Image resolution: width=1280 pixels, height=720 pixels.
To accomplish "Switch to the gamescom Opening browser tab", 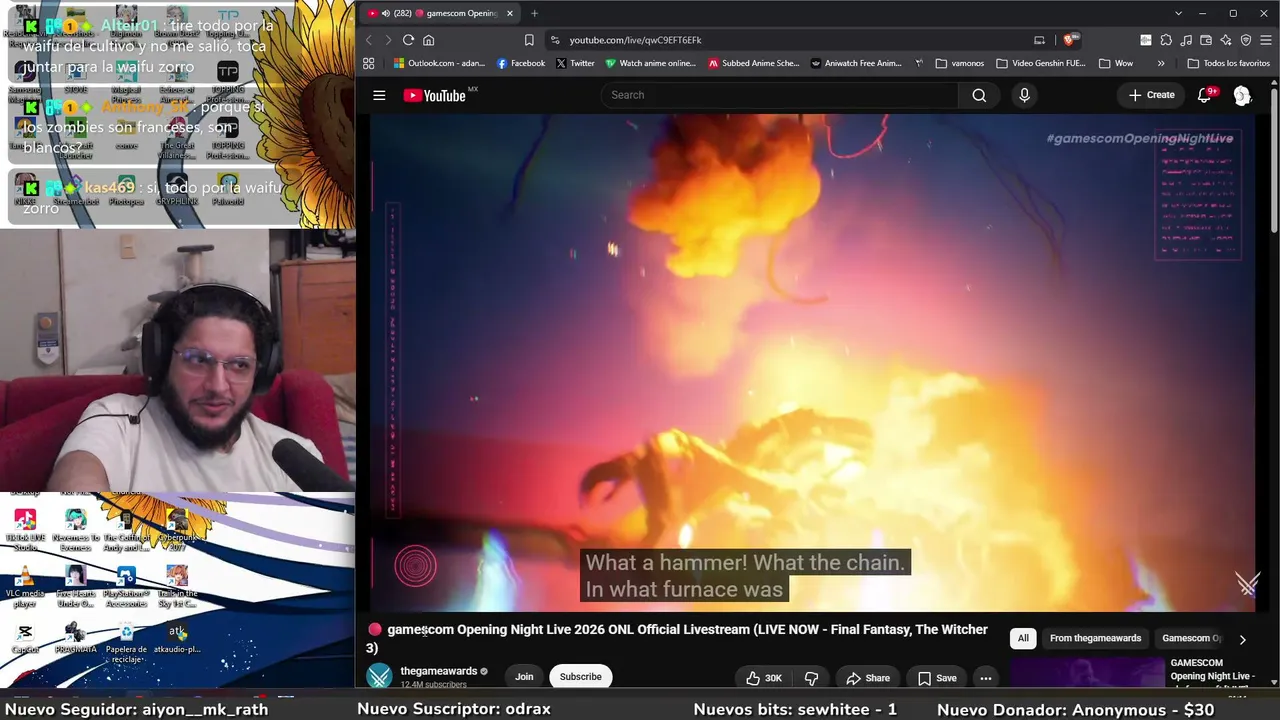I will (439, 13).
